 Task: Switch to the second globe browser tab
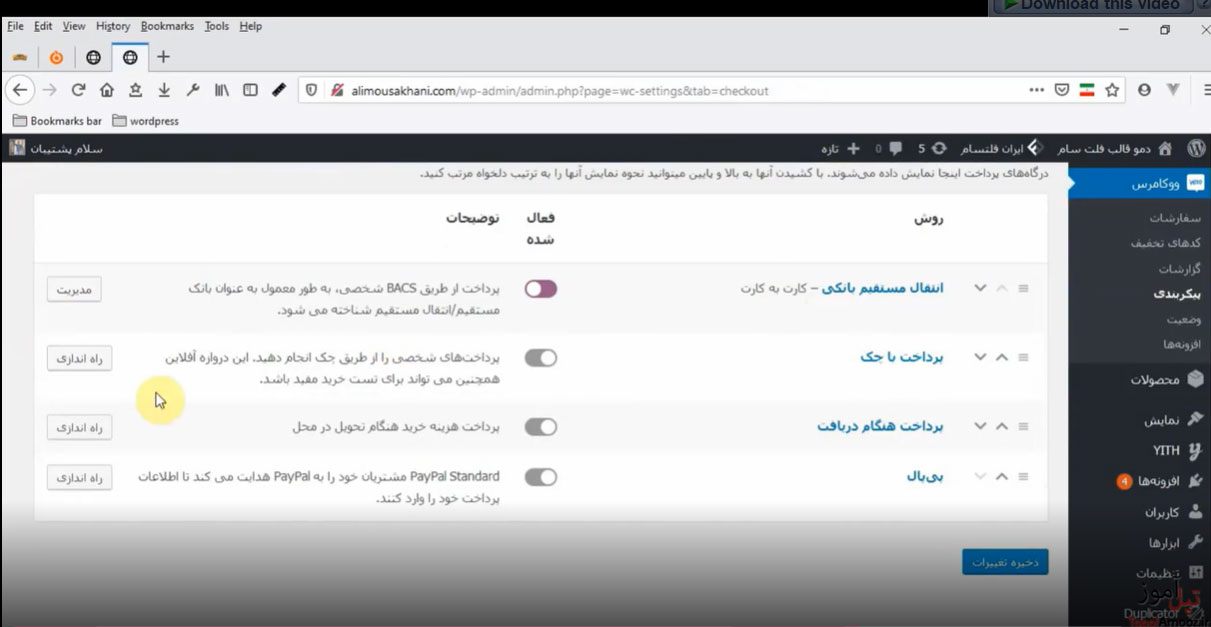pyautogui.click(x=130, y=57)
